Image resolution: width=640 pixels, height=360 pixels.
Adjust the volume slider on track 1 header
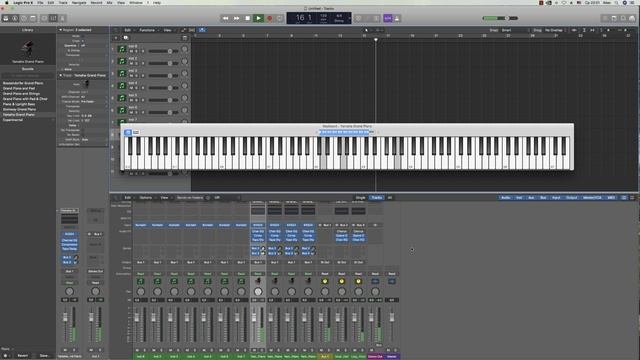click(163, 51)
